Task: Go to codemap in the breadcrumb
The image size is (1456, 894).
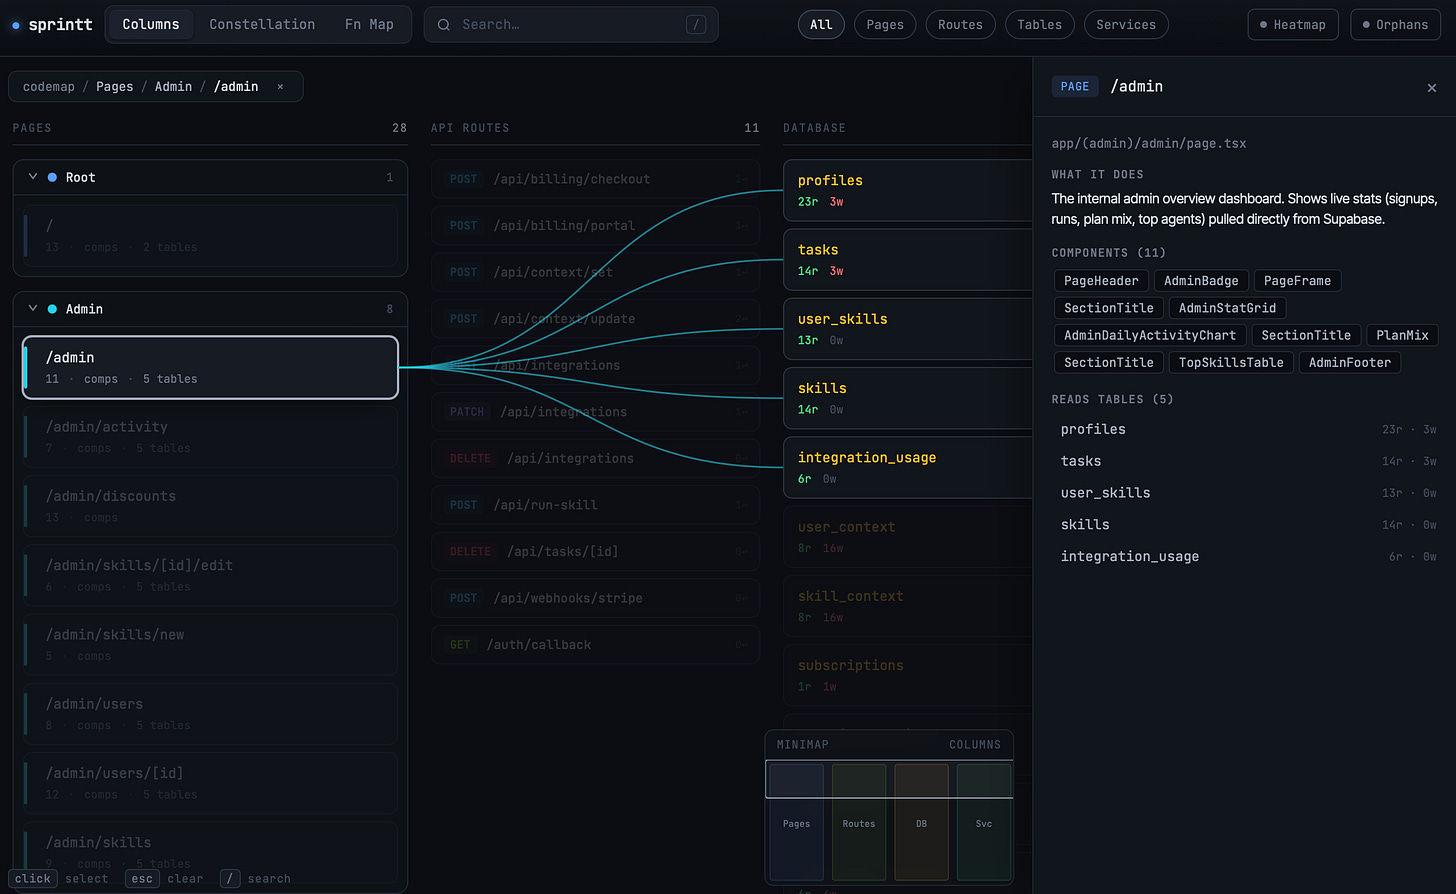Action: [49, 87]
